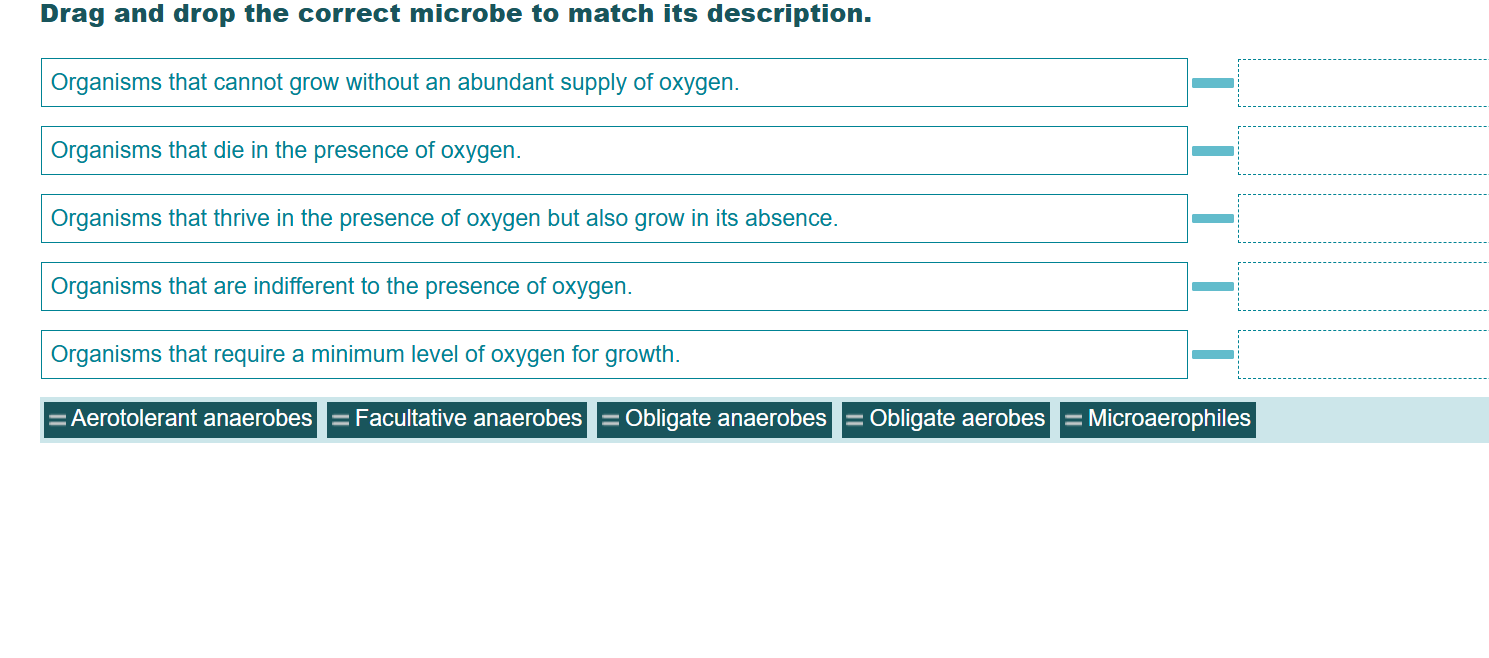Click the drag handle on Facultative anaerobes
This screenshot has height=658, width=1489.
point(338,419)
